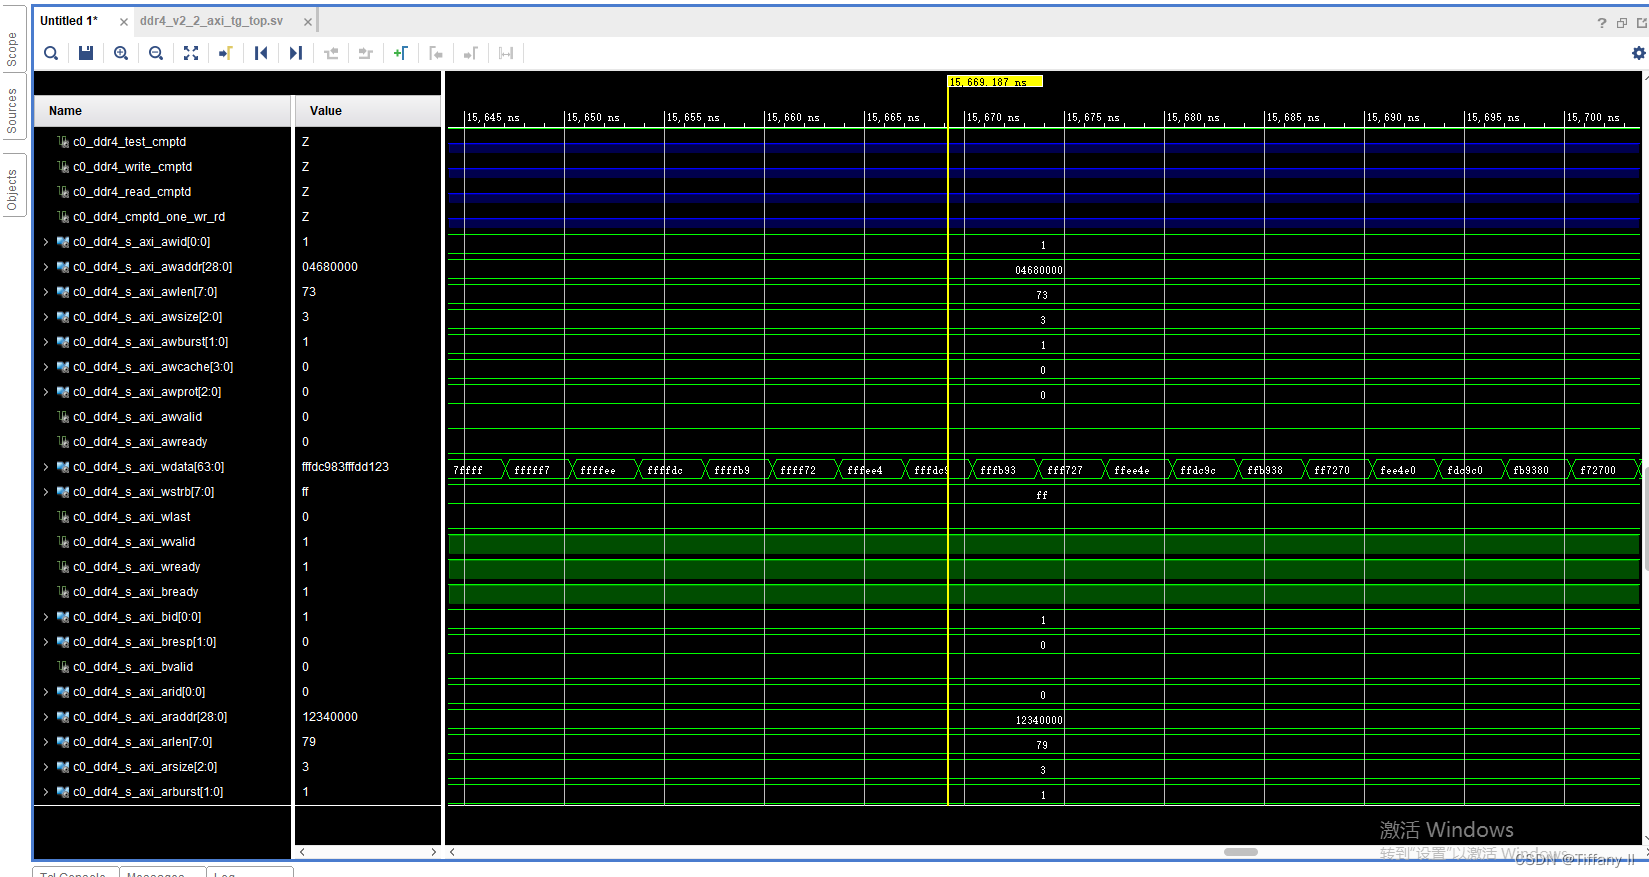Expand c0_ddr4_s_axi_awaddr[28:0] bus

click(x=46, y=267)
